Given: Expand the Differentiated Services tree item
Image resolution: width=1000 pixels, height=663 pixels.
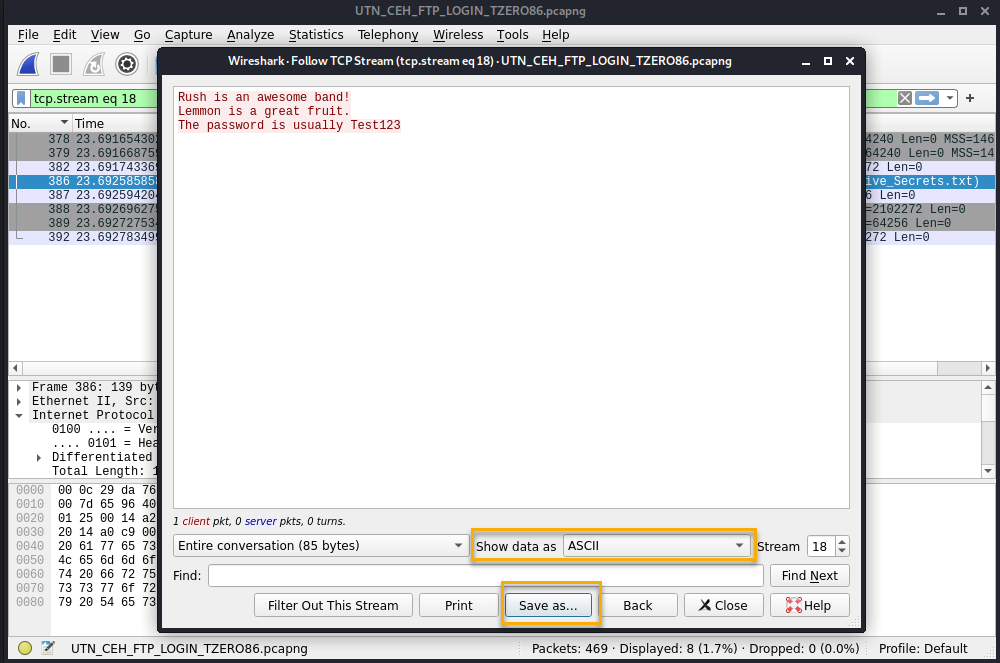Looking at the screenshot, I should coord(39,458).
